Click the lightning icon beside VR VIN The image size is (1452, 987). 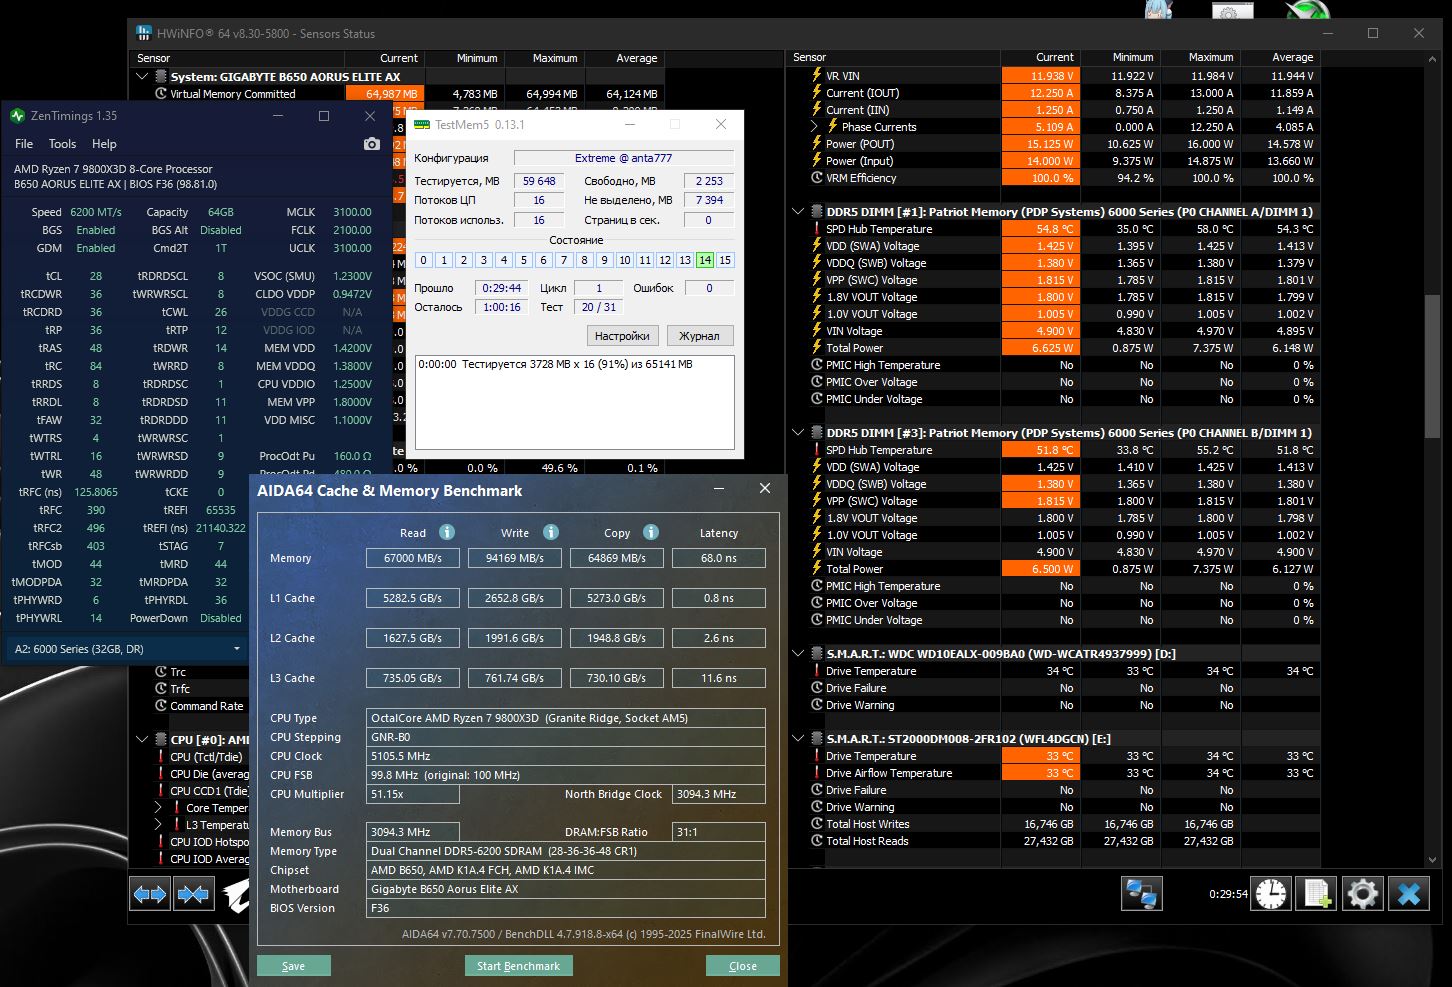click(x=817, y=76)
